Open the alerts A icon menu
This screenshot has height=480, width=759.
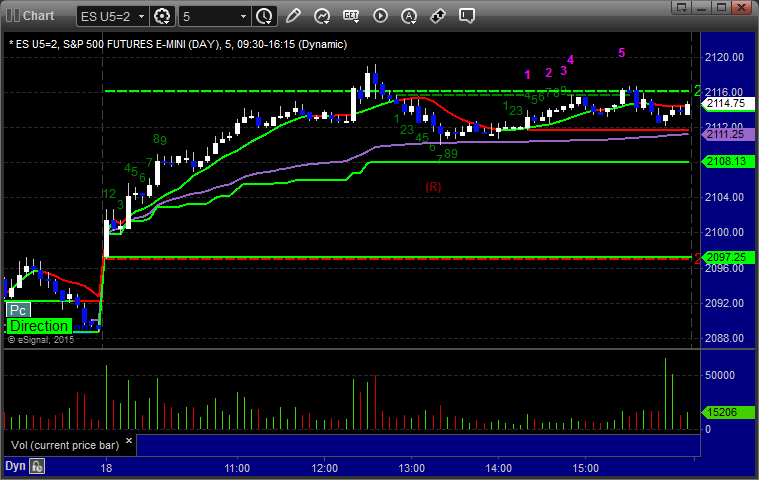point(409,16)
